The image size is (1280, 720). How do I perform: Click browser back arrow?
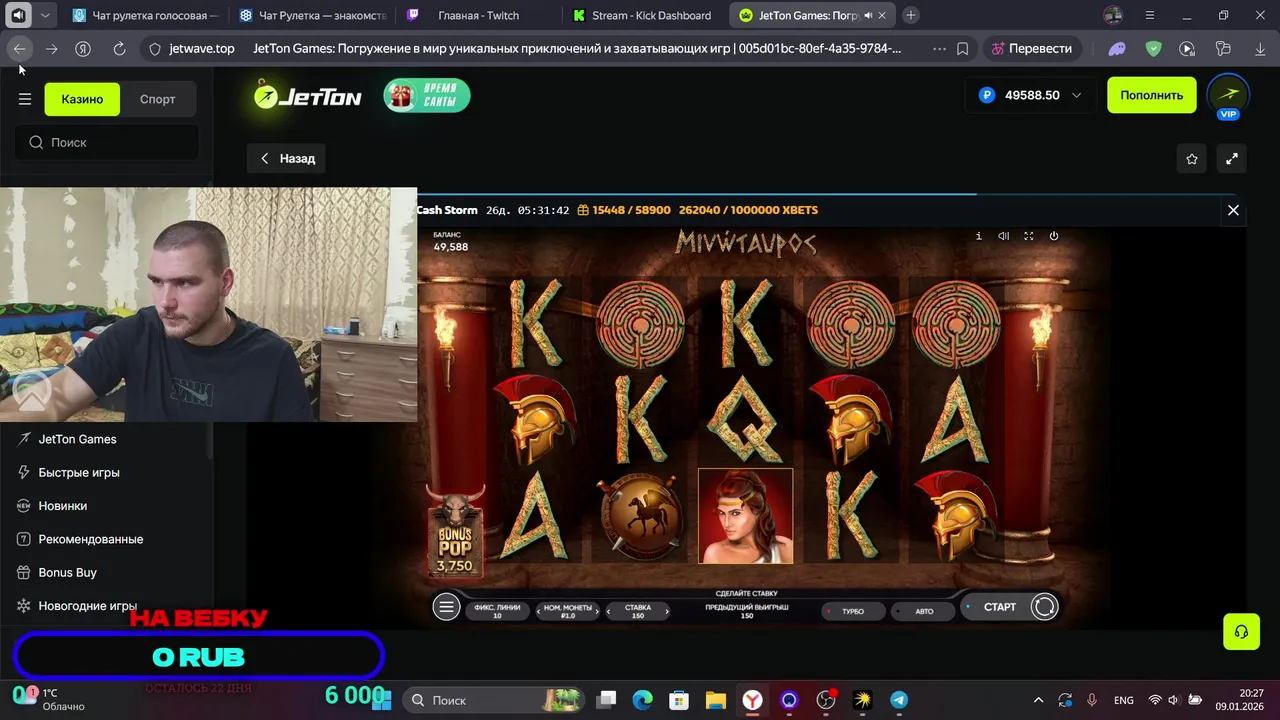pos(20,48)
